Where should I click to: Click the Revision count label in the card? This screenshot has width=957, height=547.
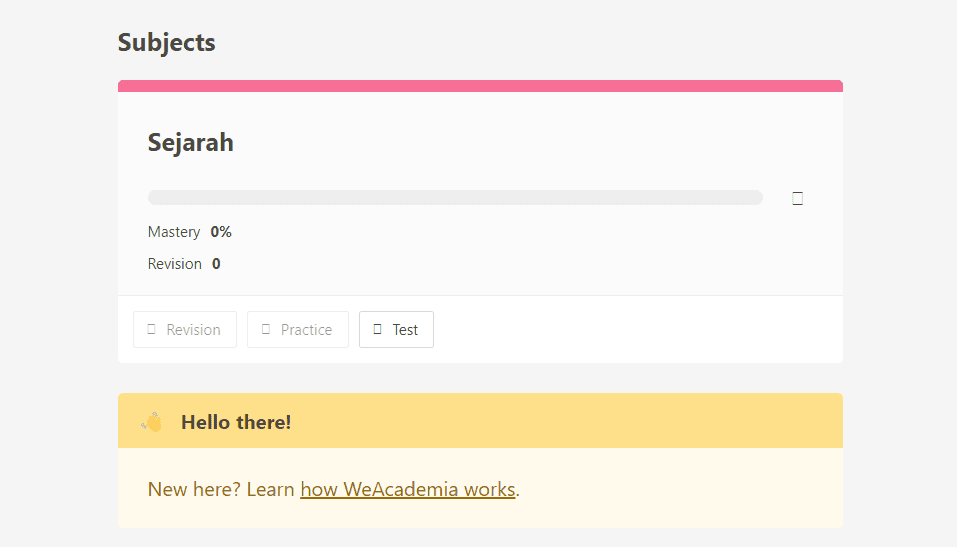175,264
